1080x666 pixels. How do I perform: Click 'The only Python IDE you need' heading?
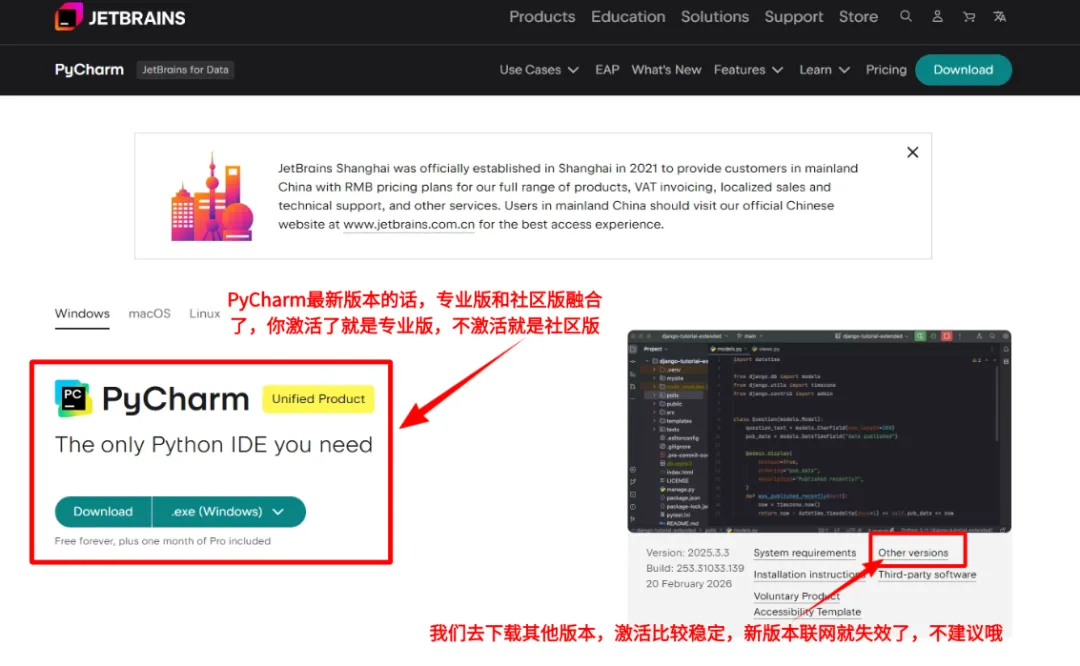(x=214, y=444)
